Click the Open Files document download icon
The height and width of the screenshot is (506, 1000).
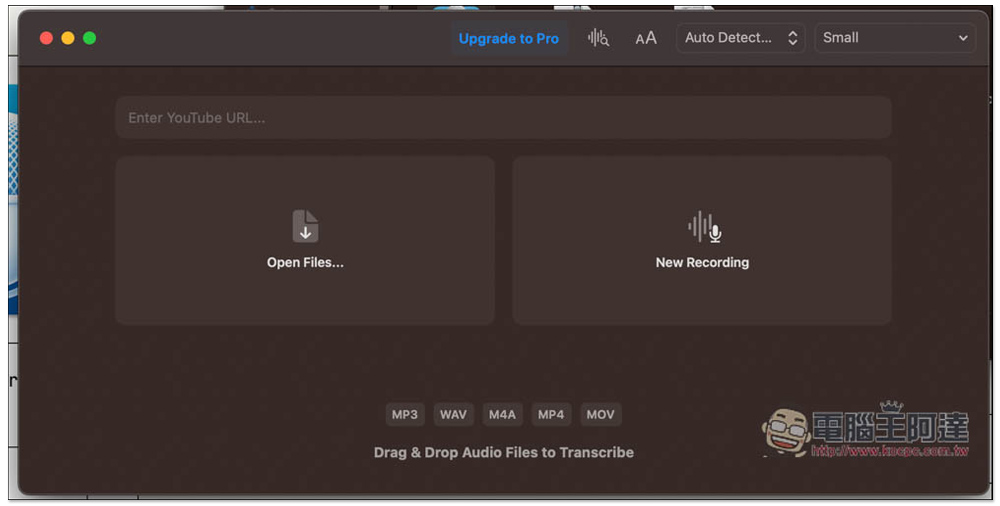pos(305,226)
